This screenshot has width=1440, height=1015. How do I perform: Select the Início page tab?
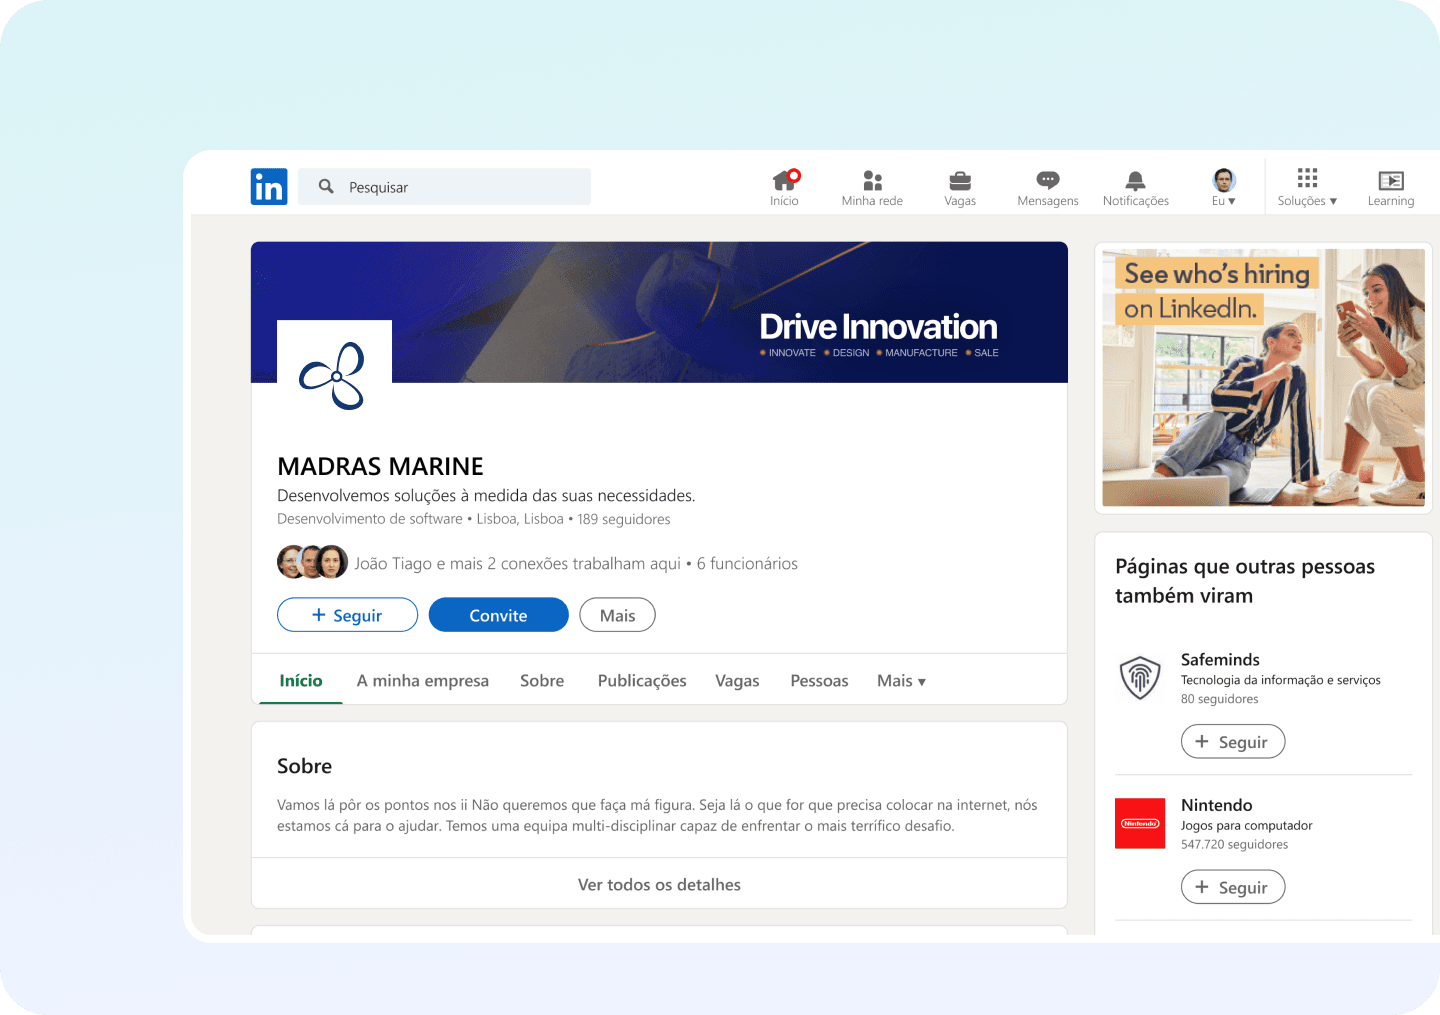pos(301,681)
